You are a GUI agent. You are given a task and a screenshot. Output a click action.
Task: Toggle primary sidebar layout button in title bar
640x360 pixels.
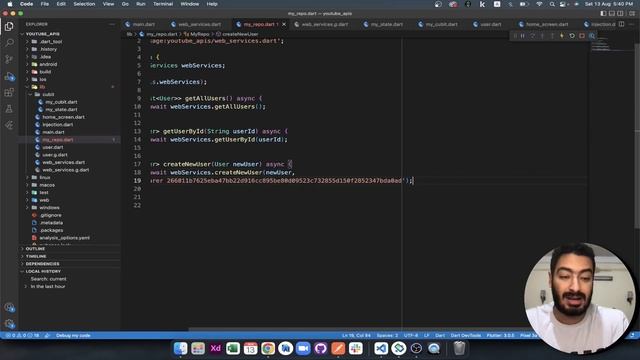(603, 13)
